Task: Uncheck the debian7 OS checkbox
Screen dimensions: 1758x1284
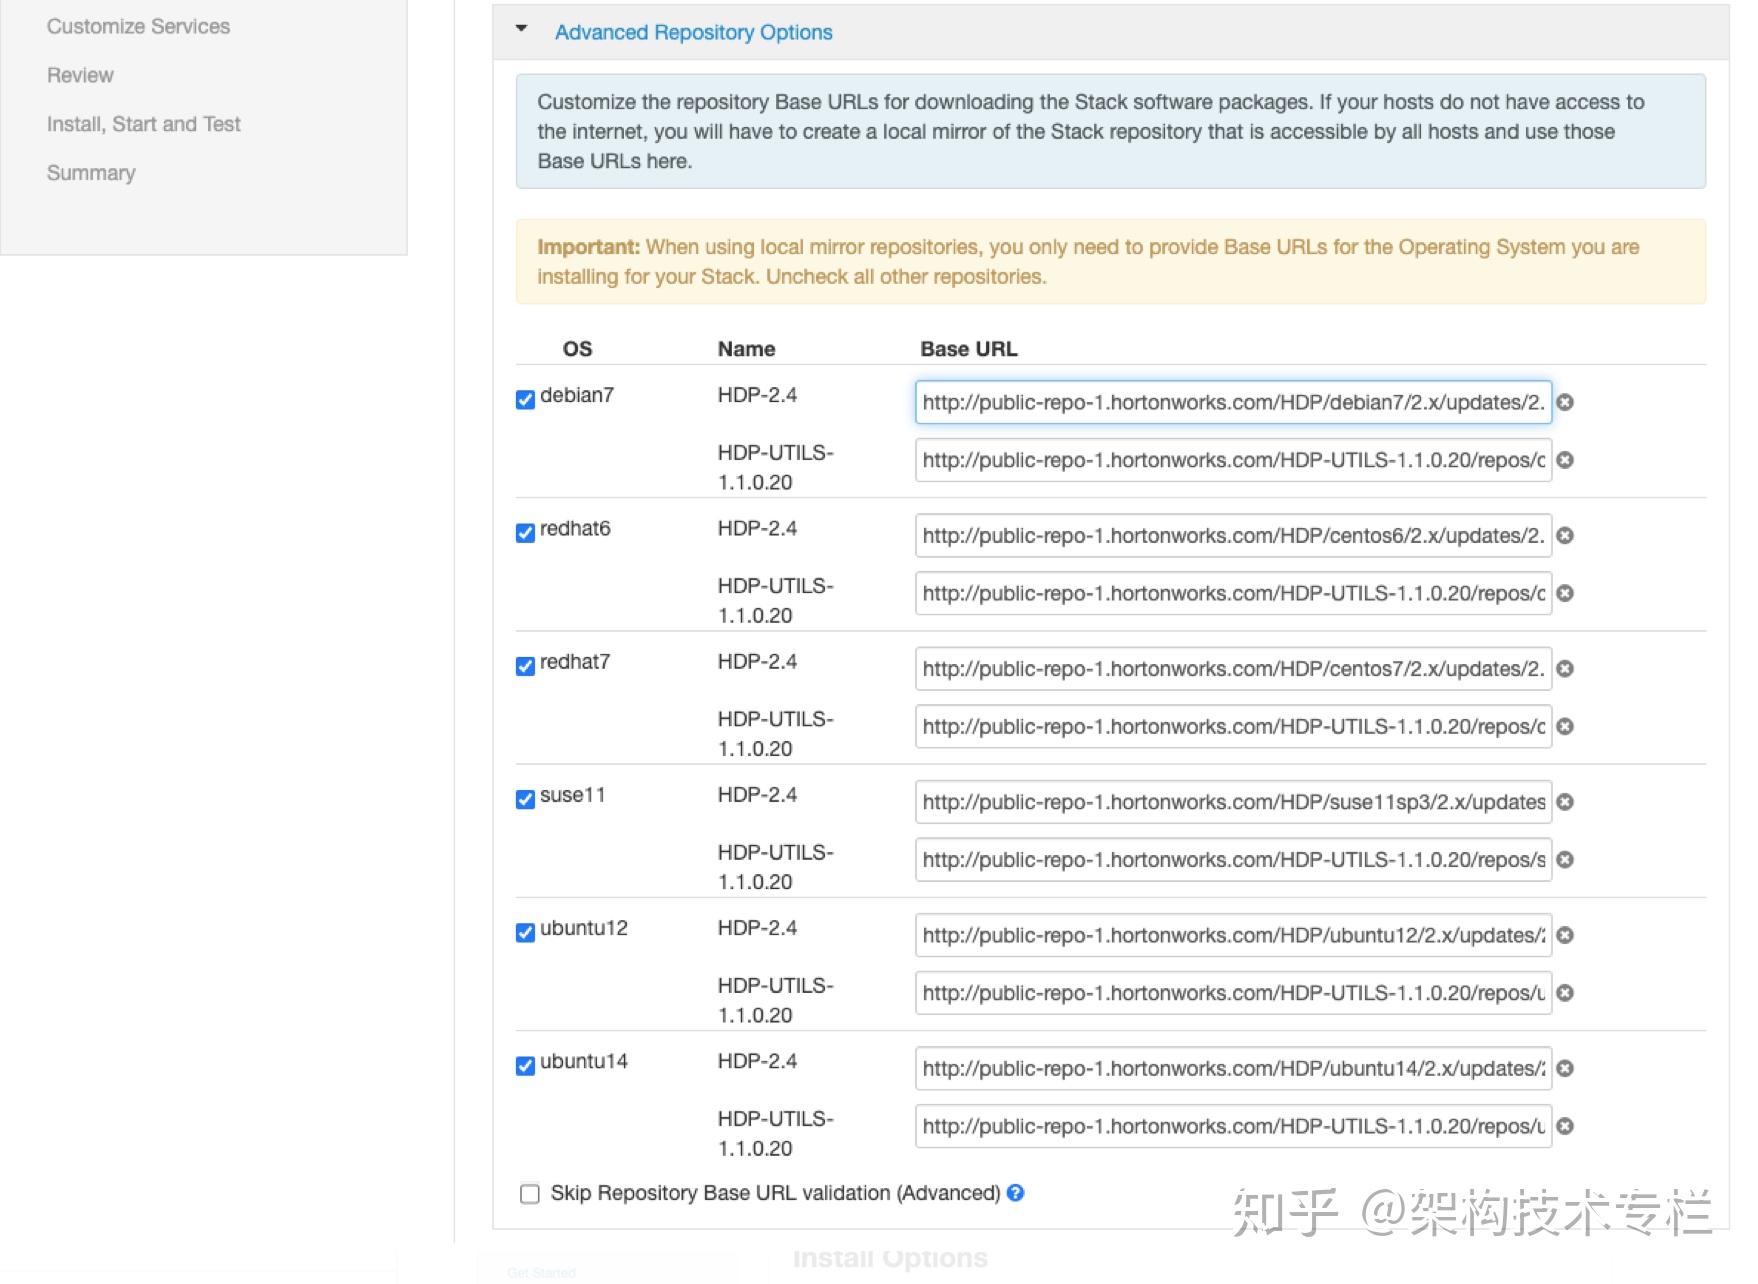Action: (x=525, y=400)
